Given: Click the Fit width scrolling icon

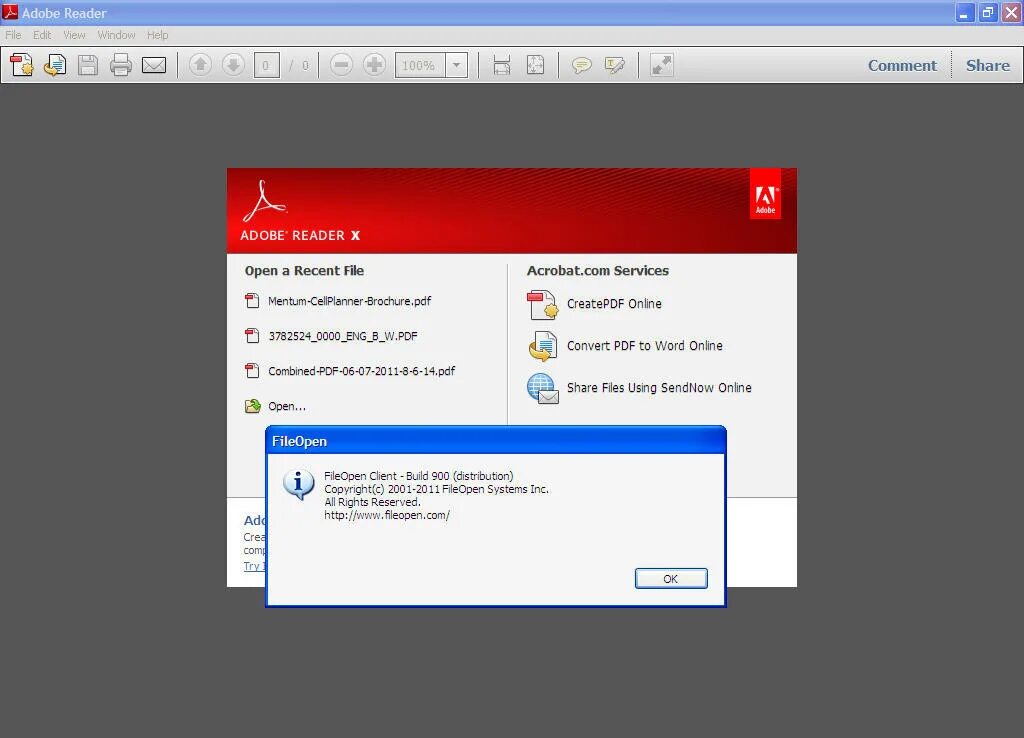Looking at the screenshot, I should pos(502,65).
